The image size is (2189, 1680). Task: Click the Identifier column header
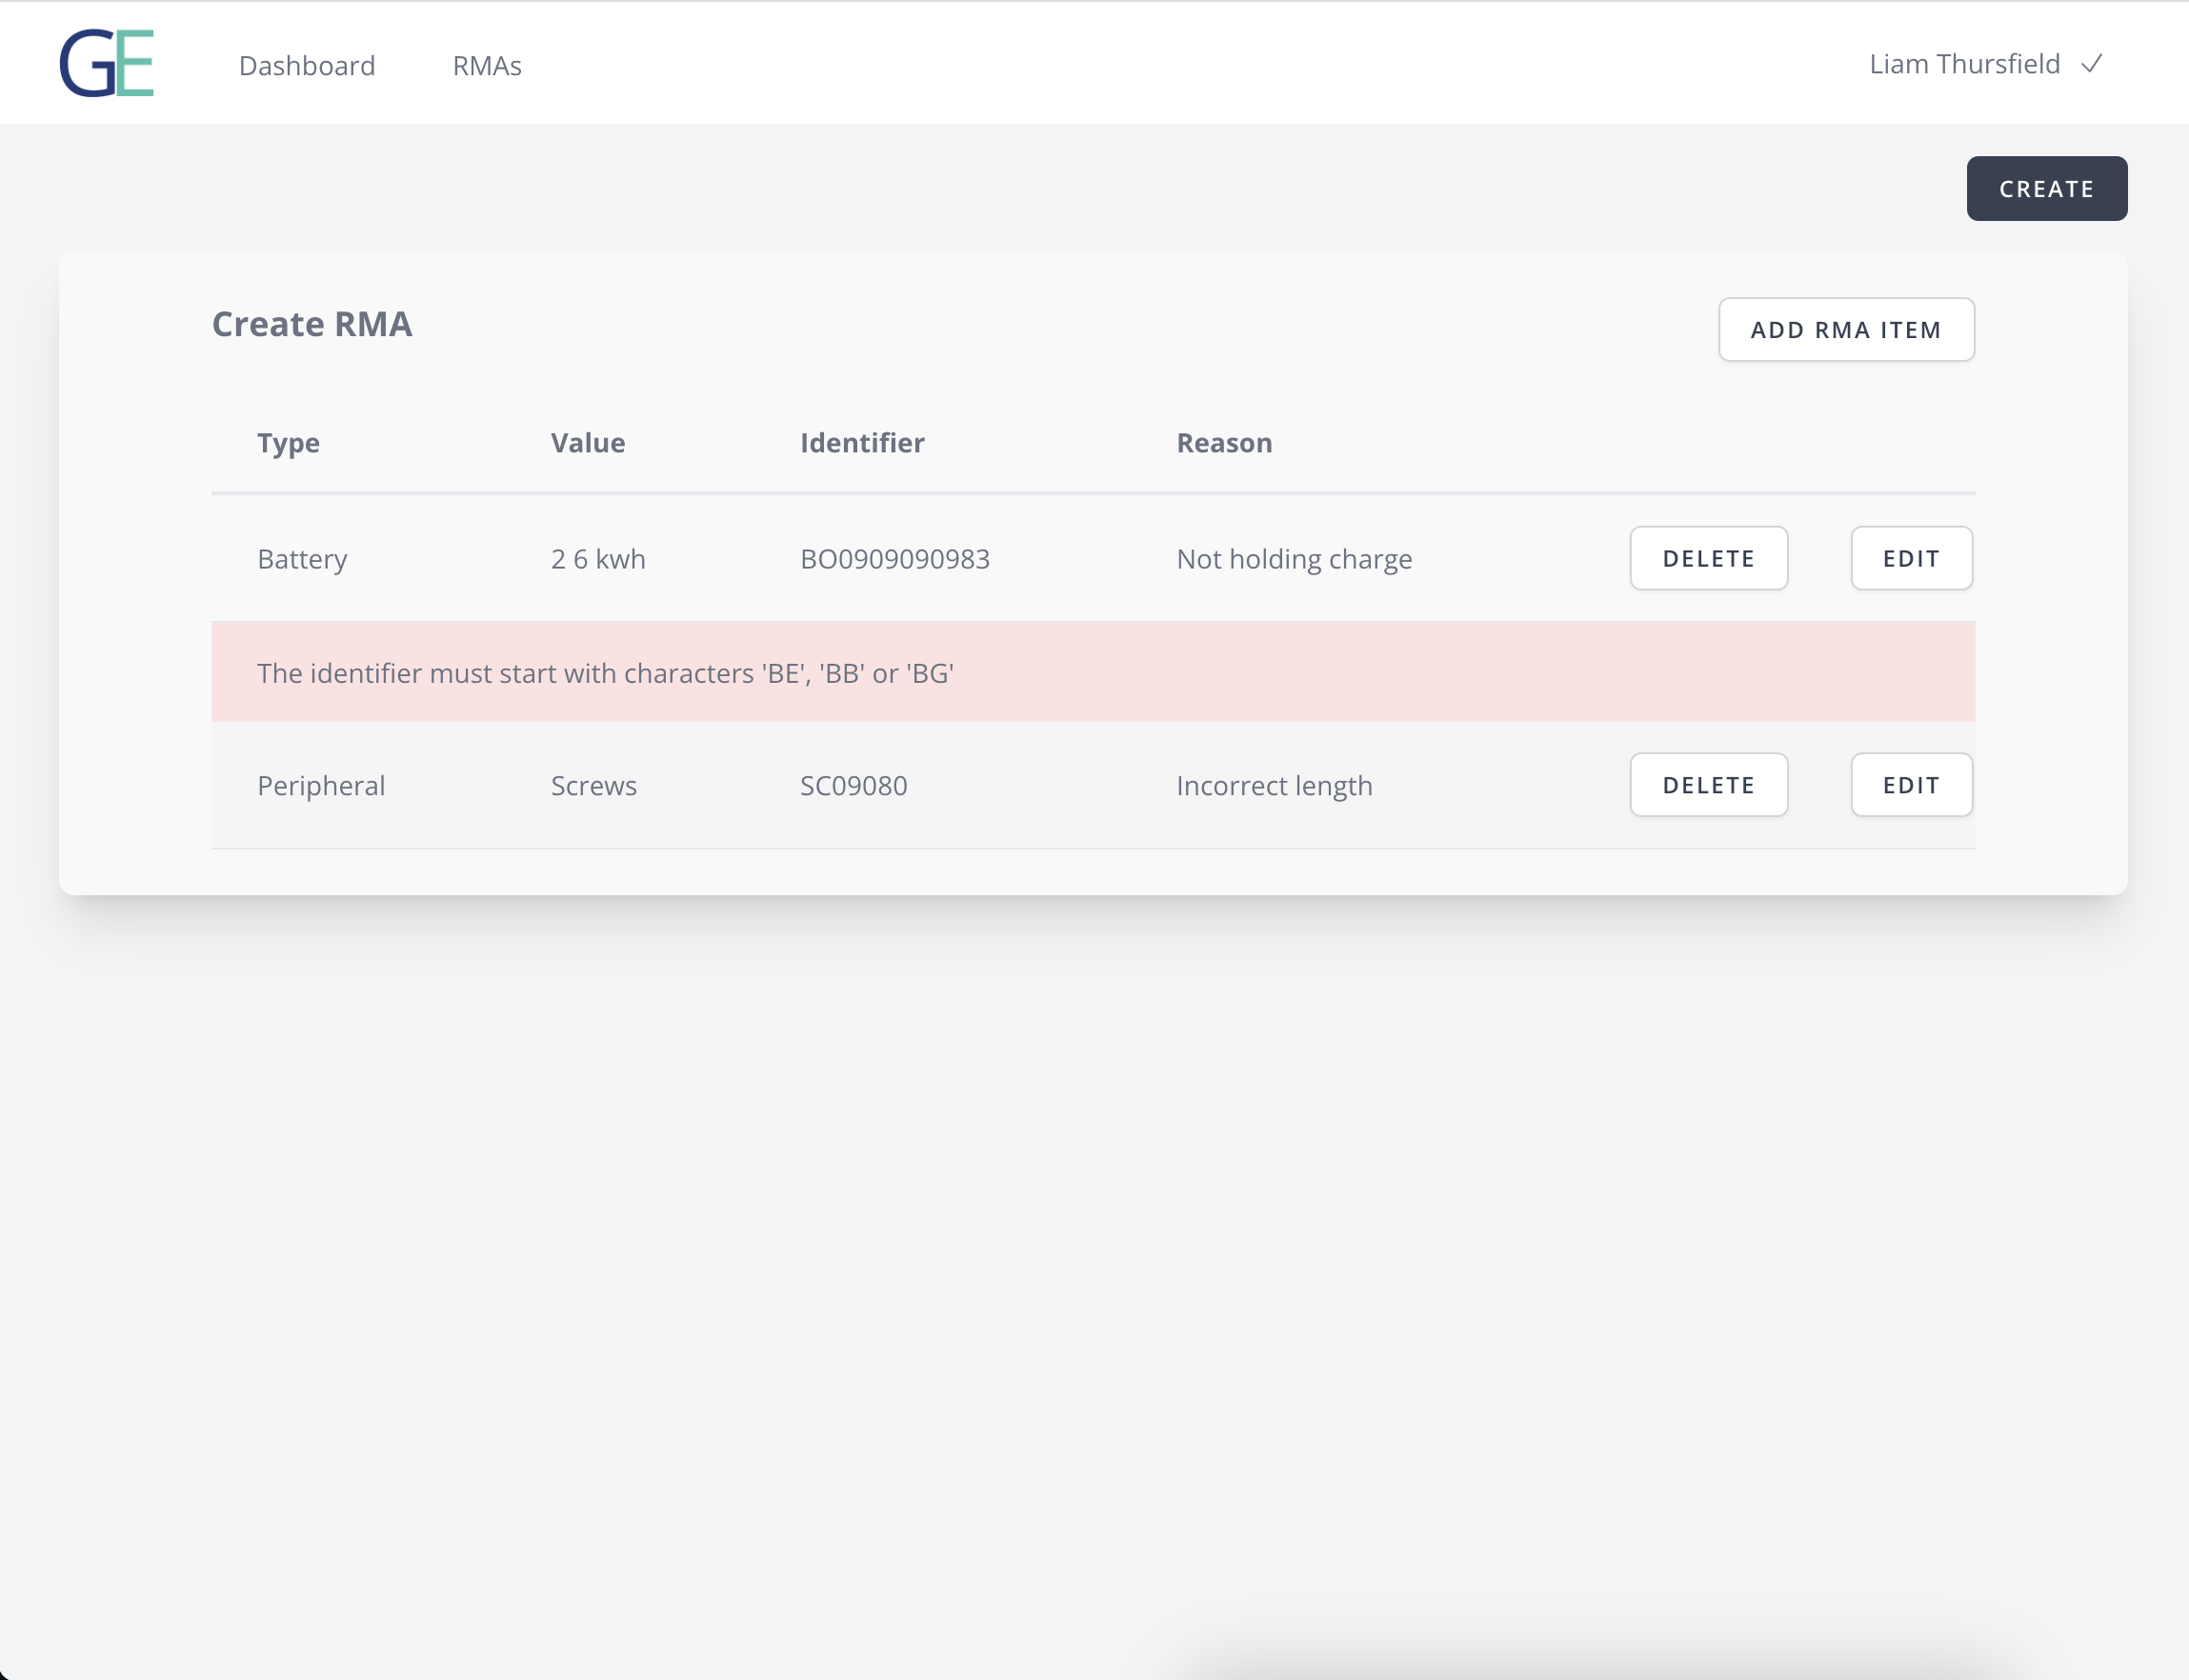(x=861, y=442)
